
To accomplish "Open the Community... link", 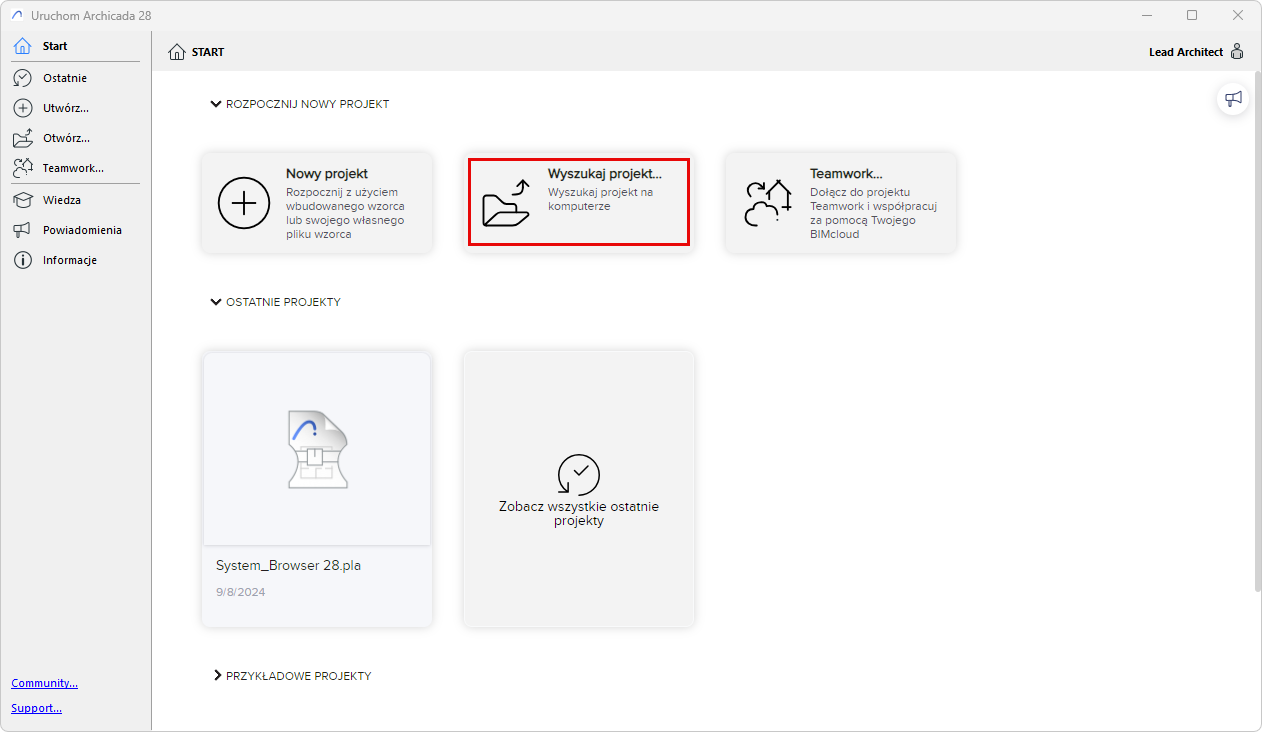I will (x=45, y=683).
